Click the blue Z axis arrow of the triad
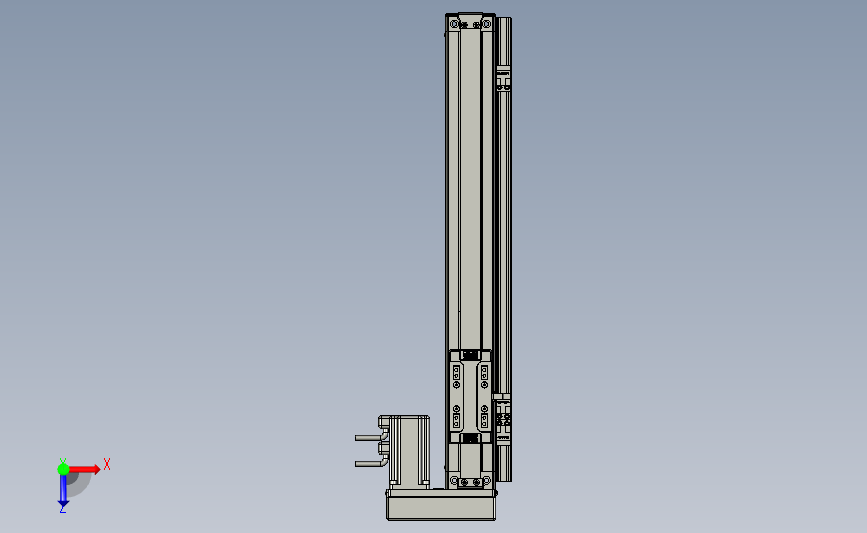The height and width of the screenshot is (533, 867). click(63, 491)
